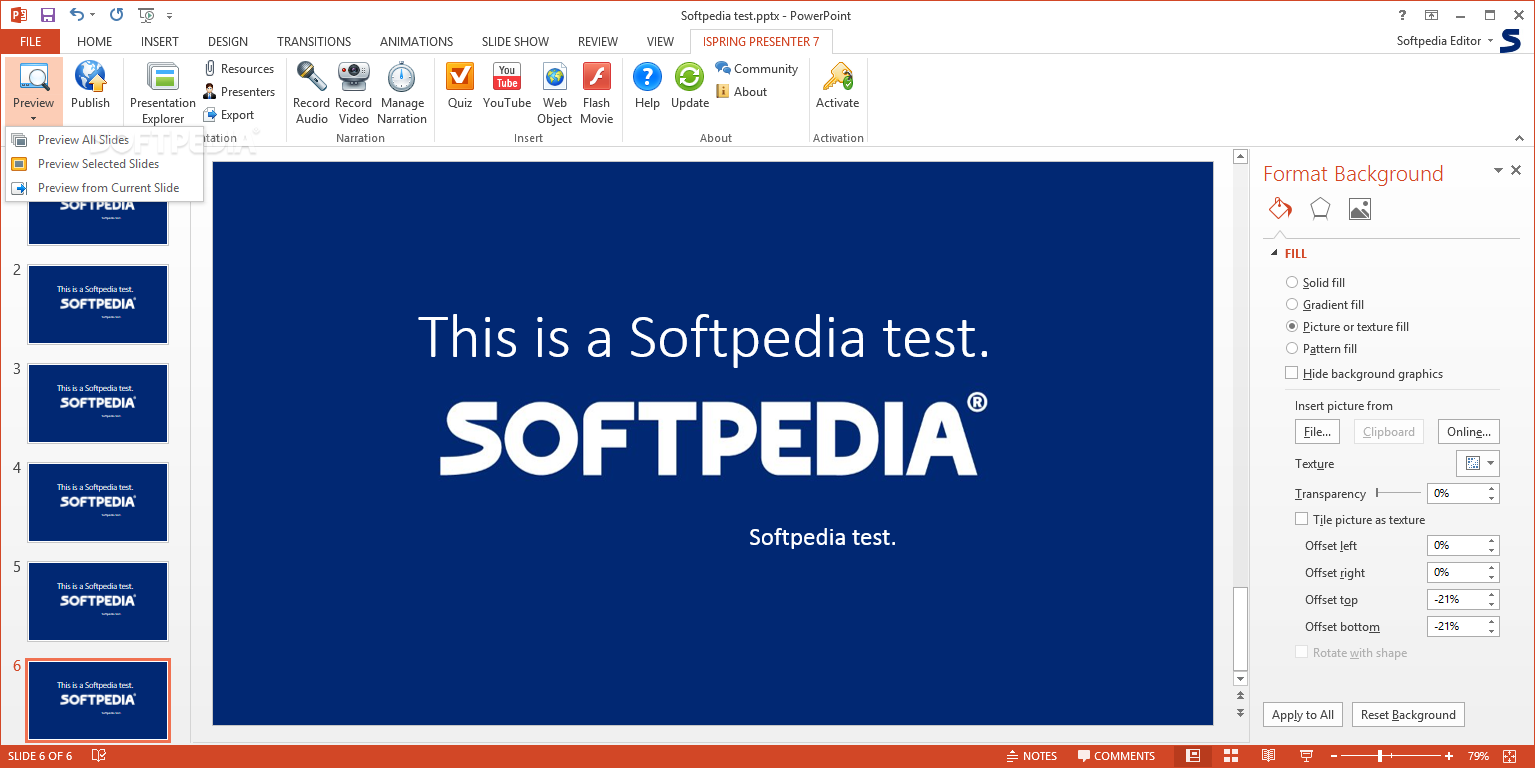1535x768 pixels.
Task: Select slide 3 thumbnail
Action: 98,403
